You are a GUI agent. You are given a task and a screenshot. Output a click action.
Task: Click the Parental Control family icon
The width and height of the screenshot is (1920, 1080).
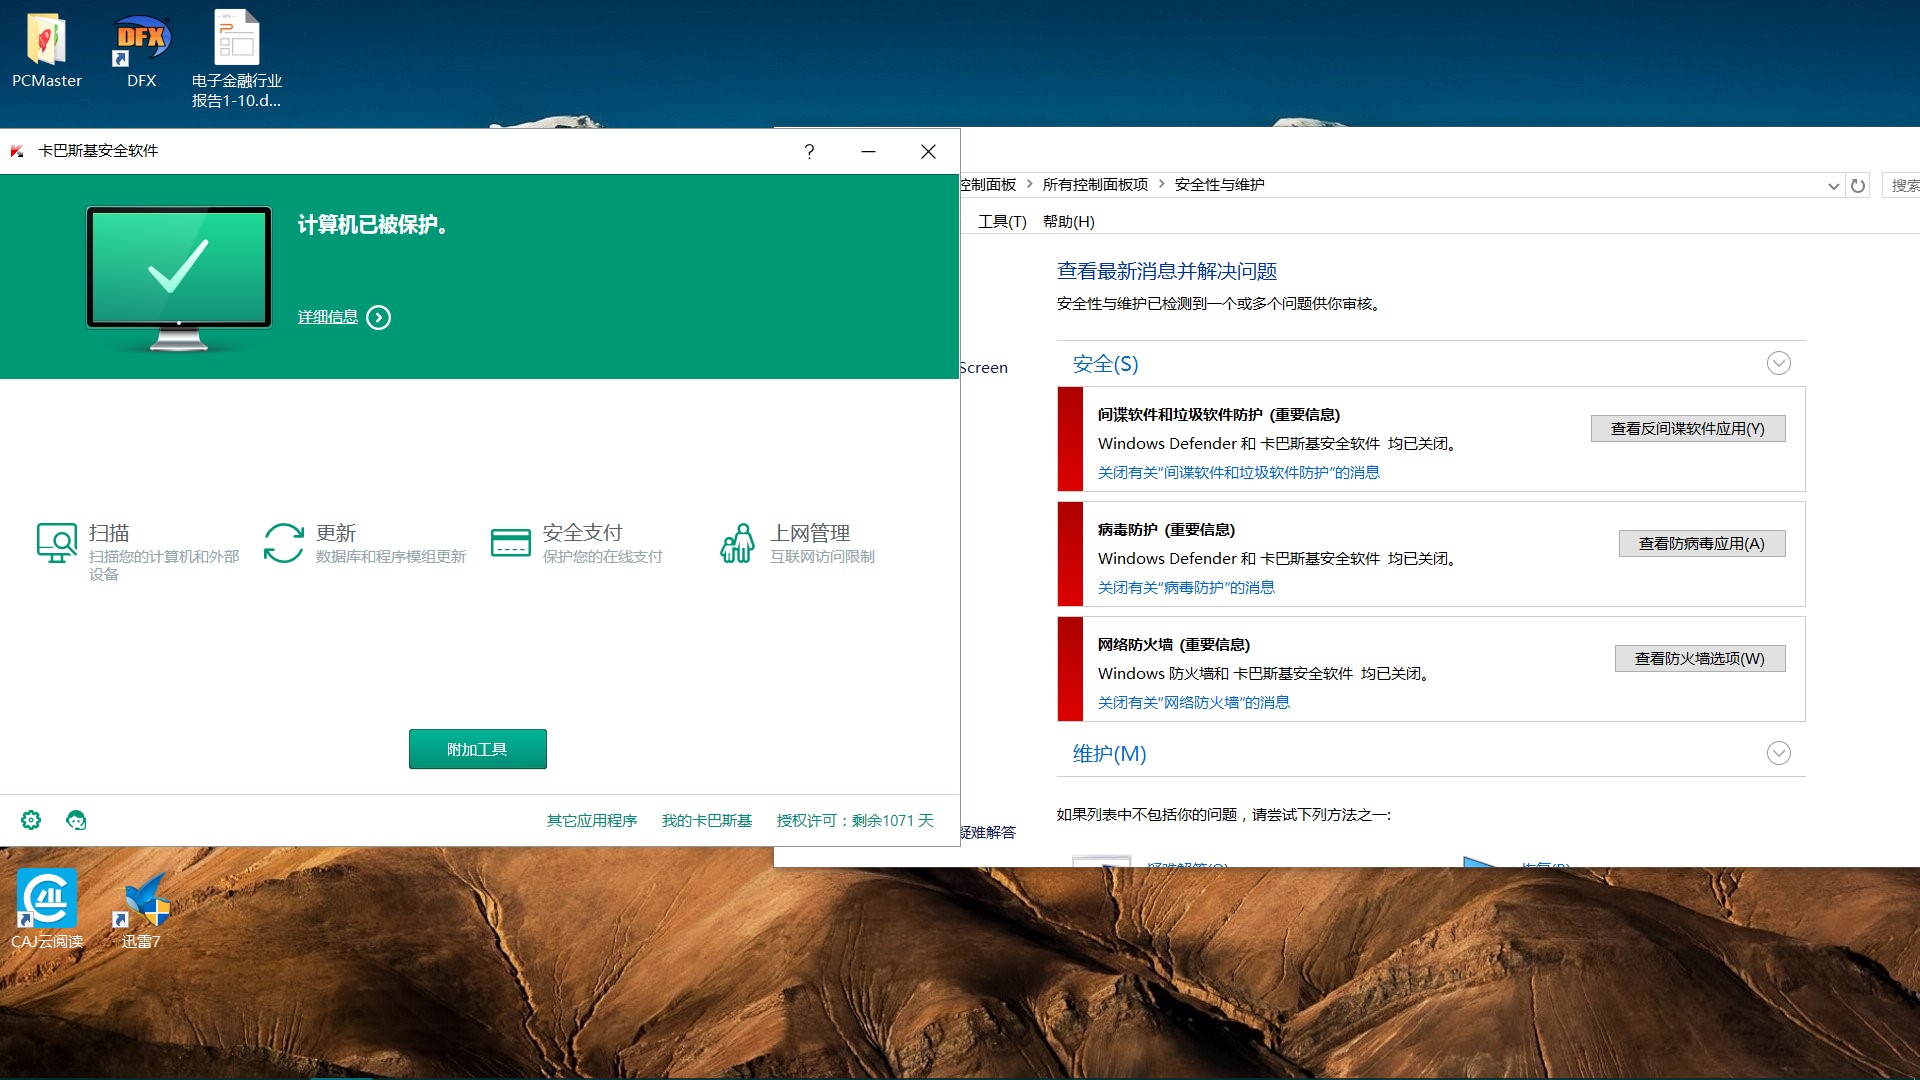[x=737, y=543]
